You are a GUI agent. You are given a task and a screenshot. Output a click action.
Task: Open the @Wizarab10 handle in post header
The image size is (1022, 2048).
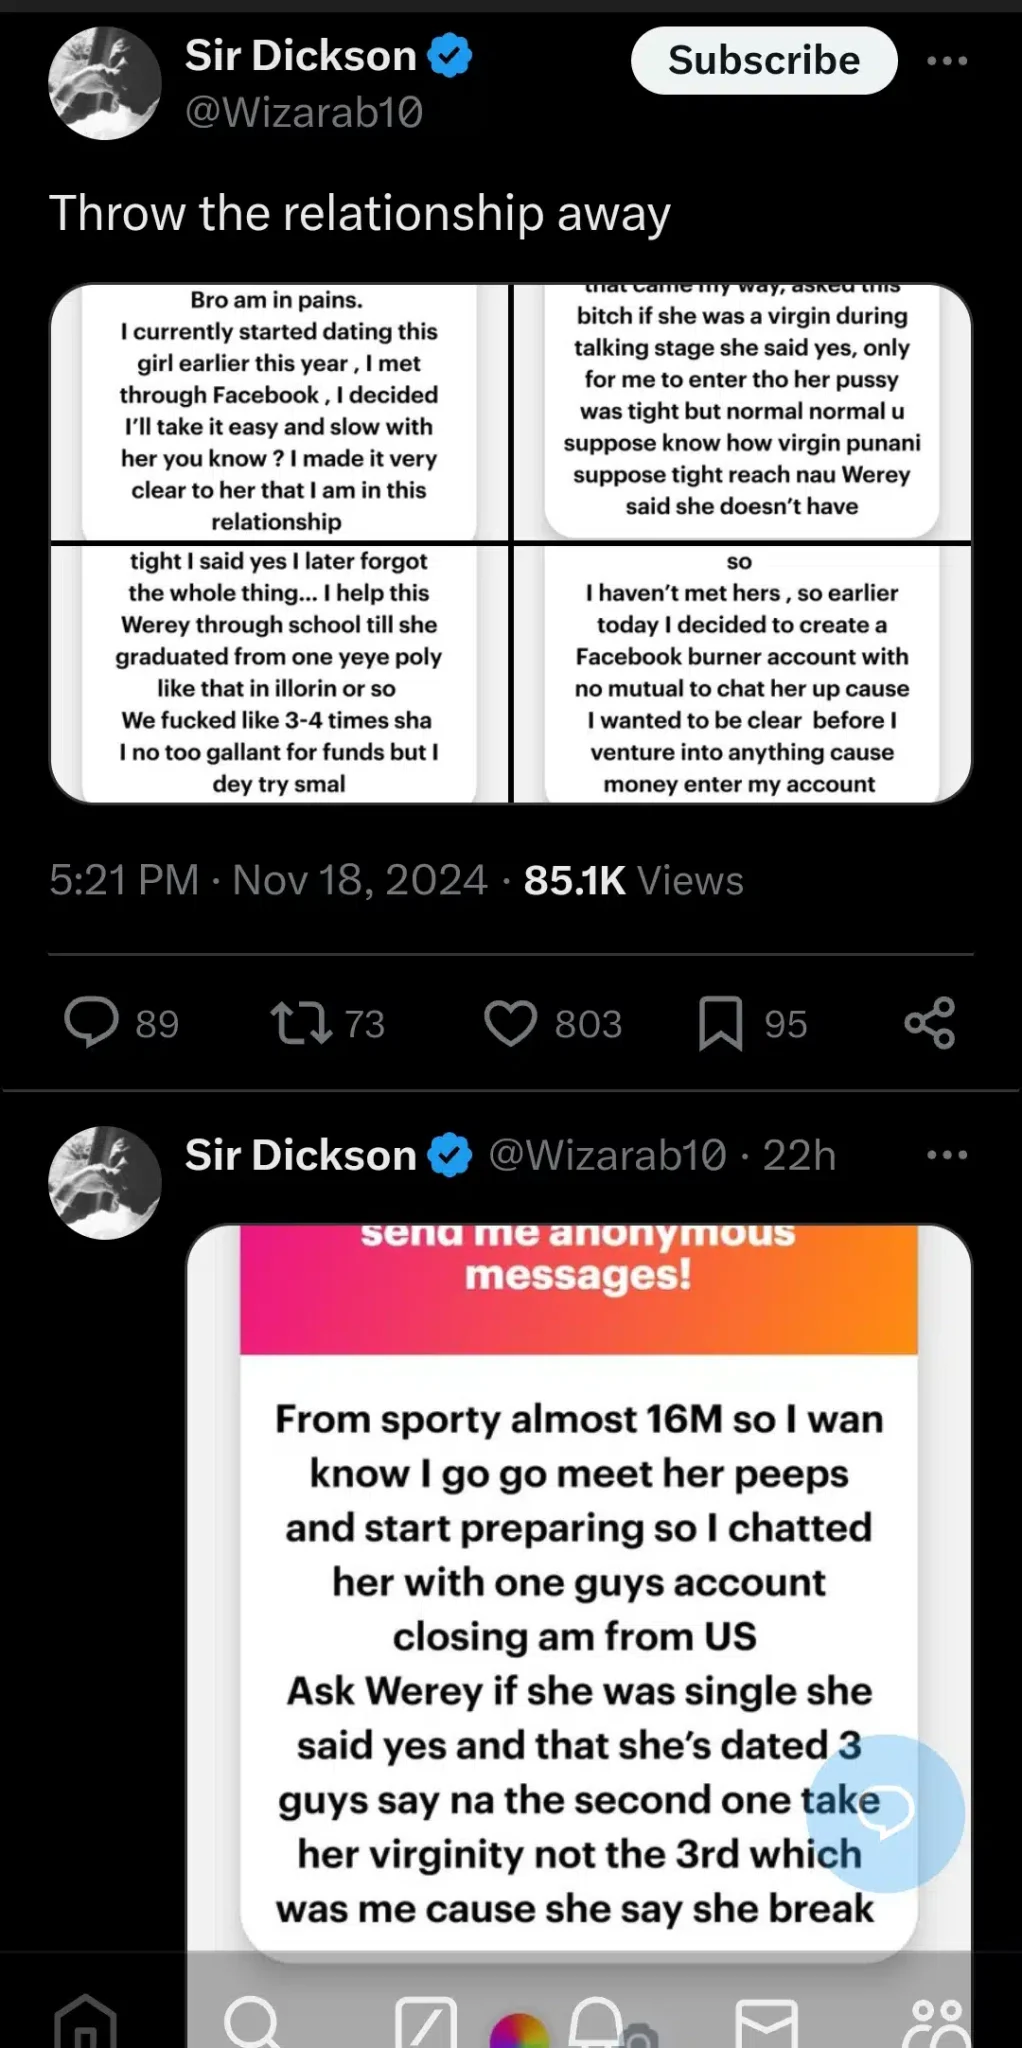(304, 112)
